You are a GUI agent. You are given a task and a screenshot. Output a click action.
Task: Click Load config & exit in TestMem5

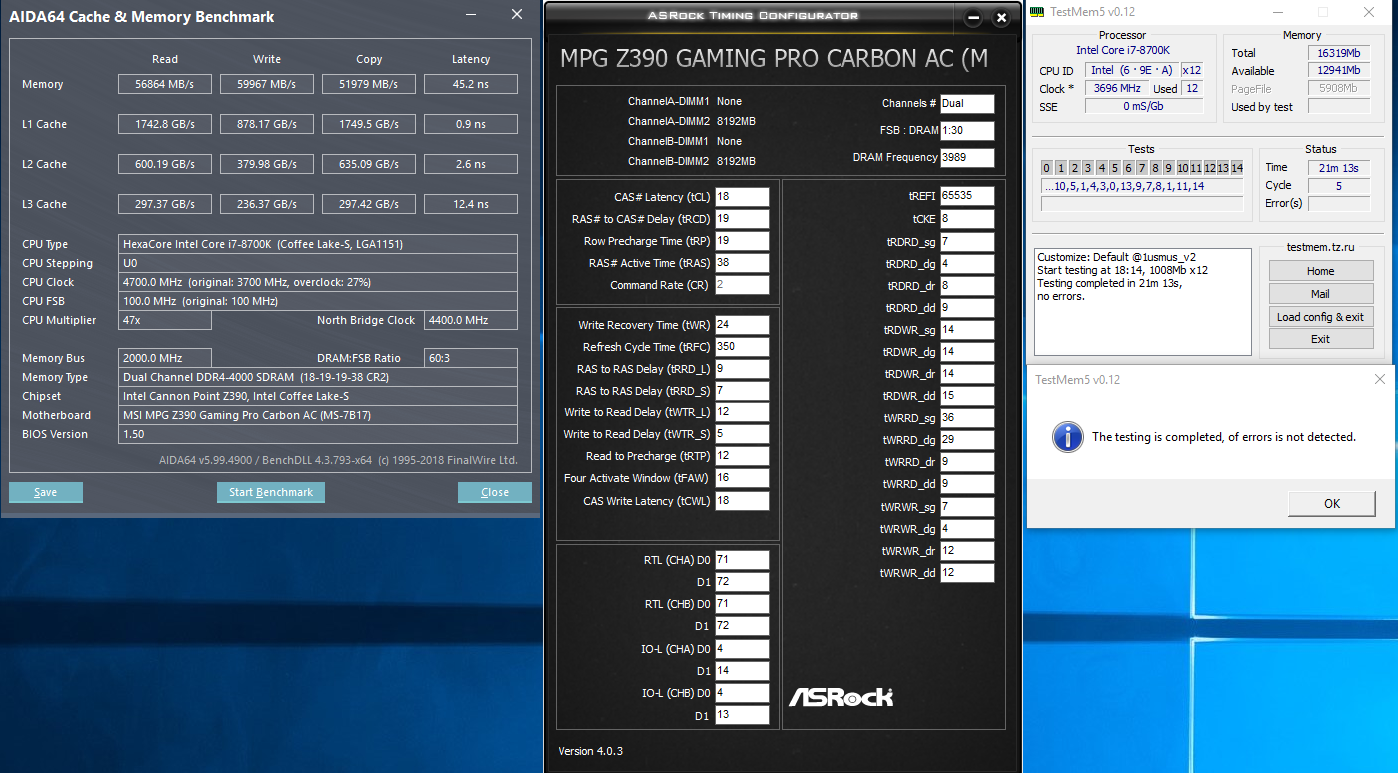[x=1320, y=317]
